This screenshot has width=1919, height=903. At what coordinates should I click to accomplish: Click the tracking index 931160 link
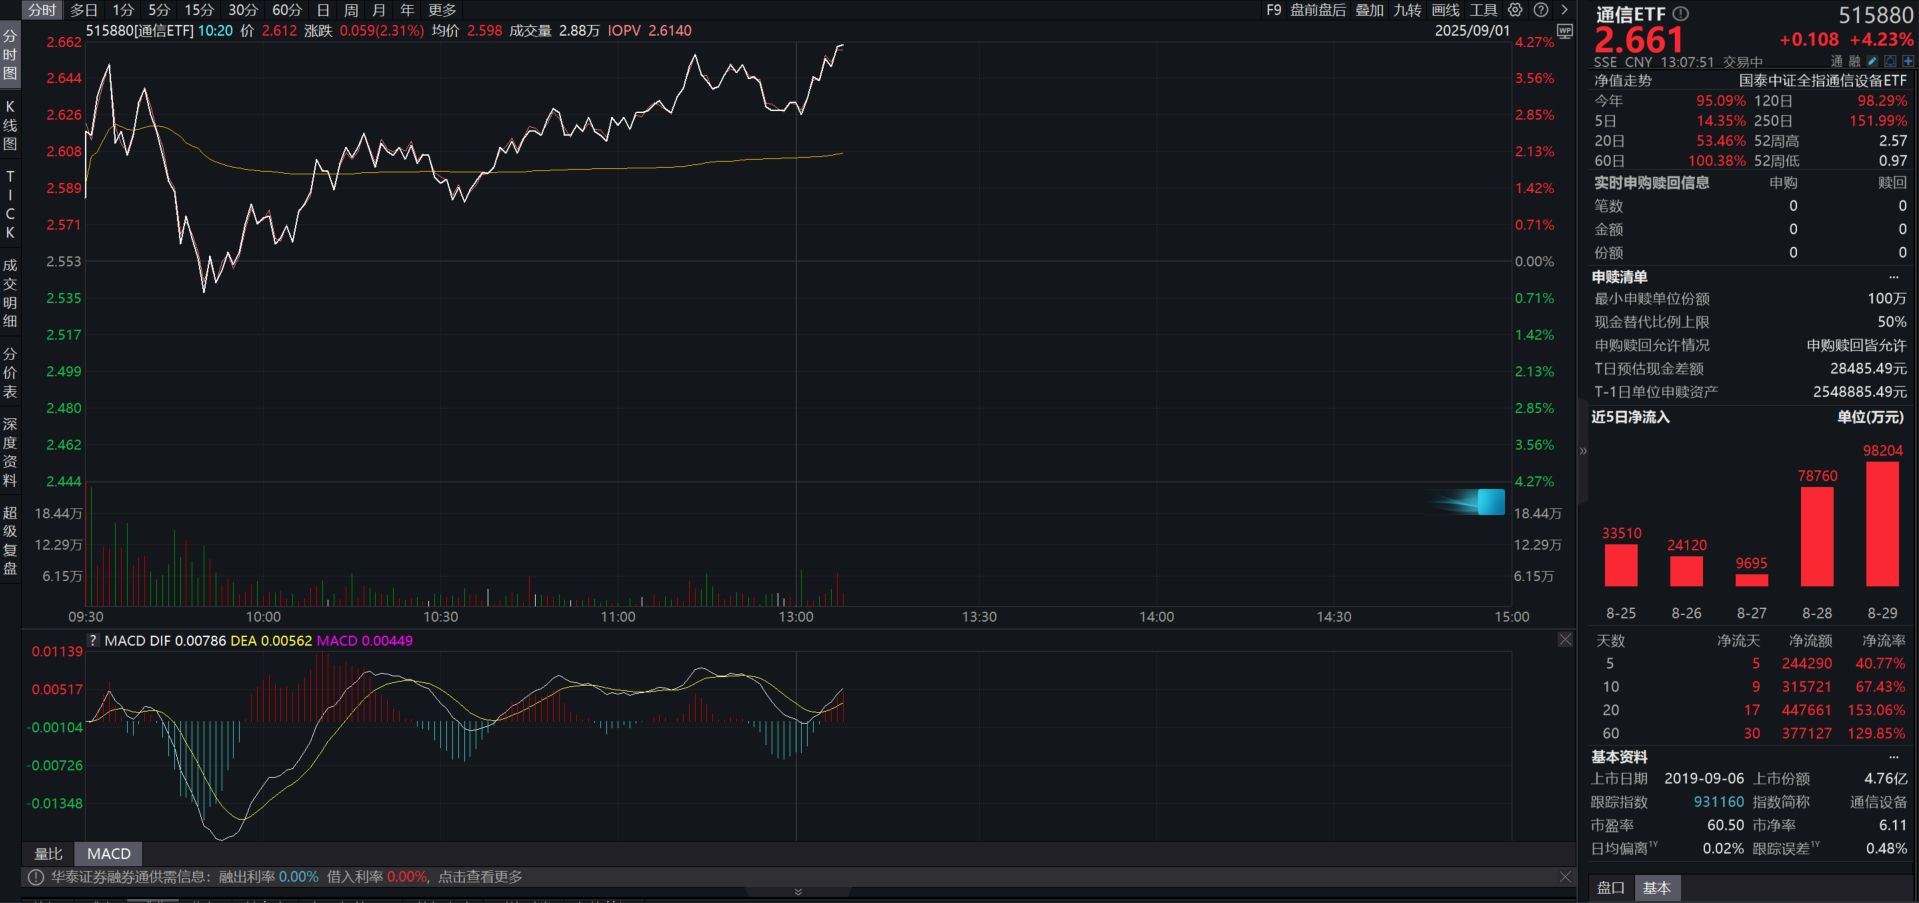pyautogui.click(x=1718, y=802)
